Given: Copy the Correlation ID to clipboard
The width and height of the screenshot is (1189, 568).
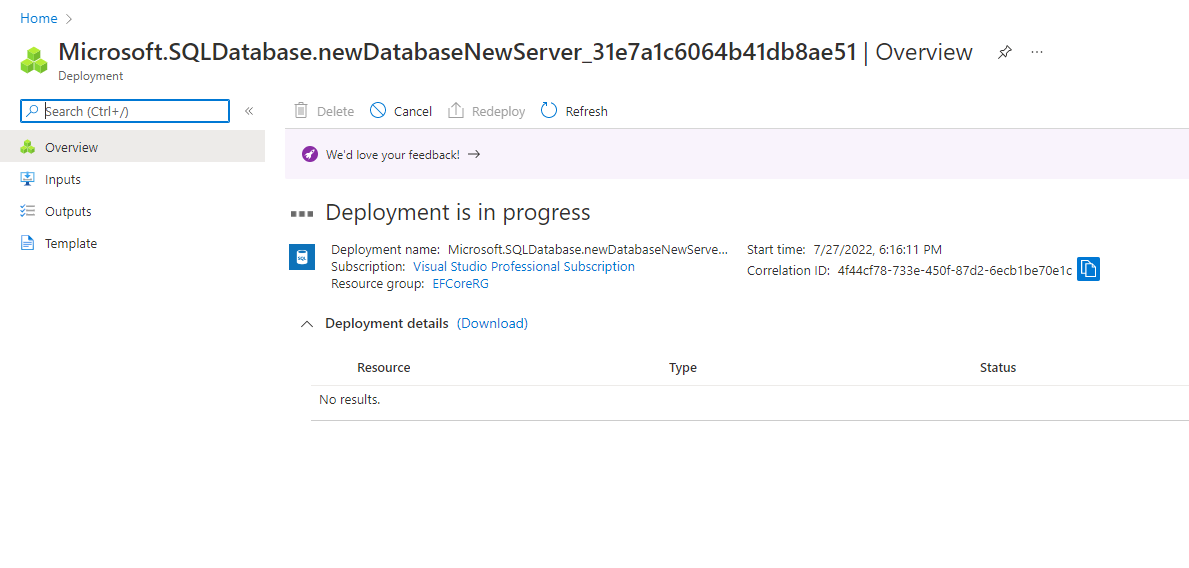Looking at the screenshot, I should 1088,270.
